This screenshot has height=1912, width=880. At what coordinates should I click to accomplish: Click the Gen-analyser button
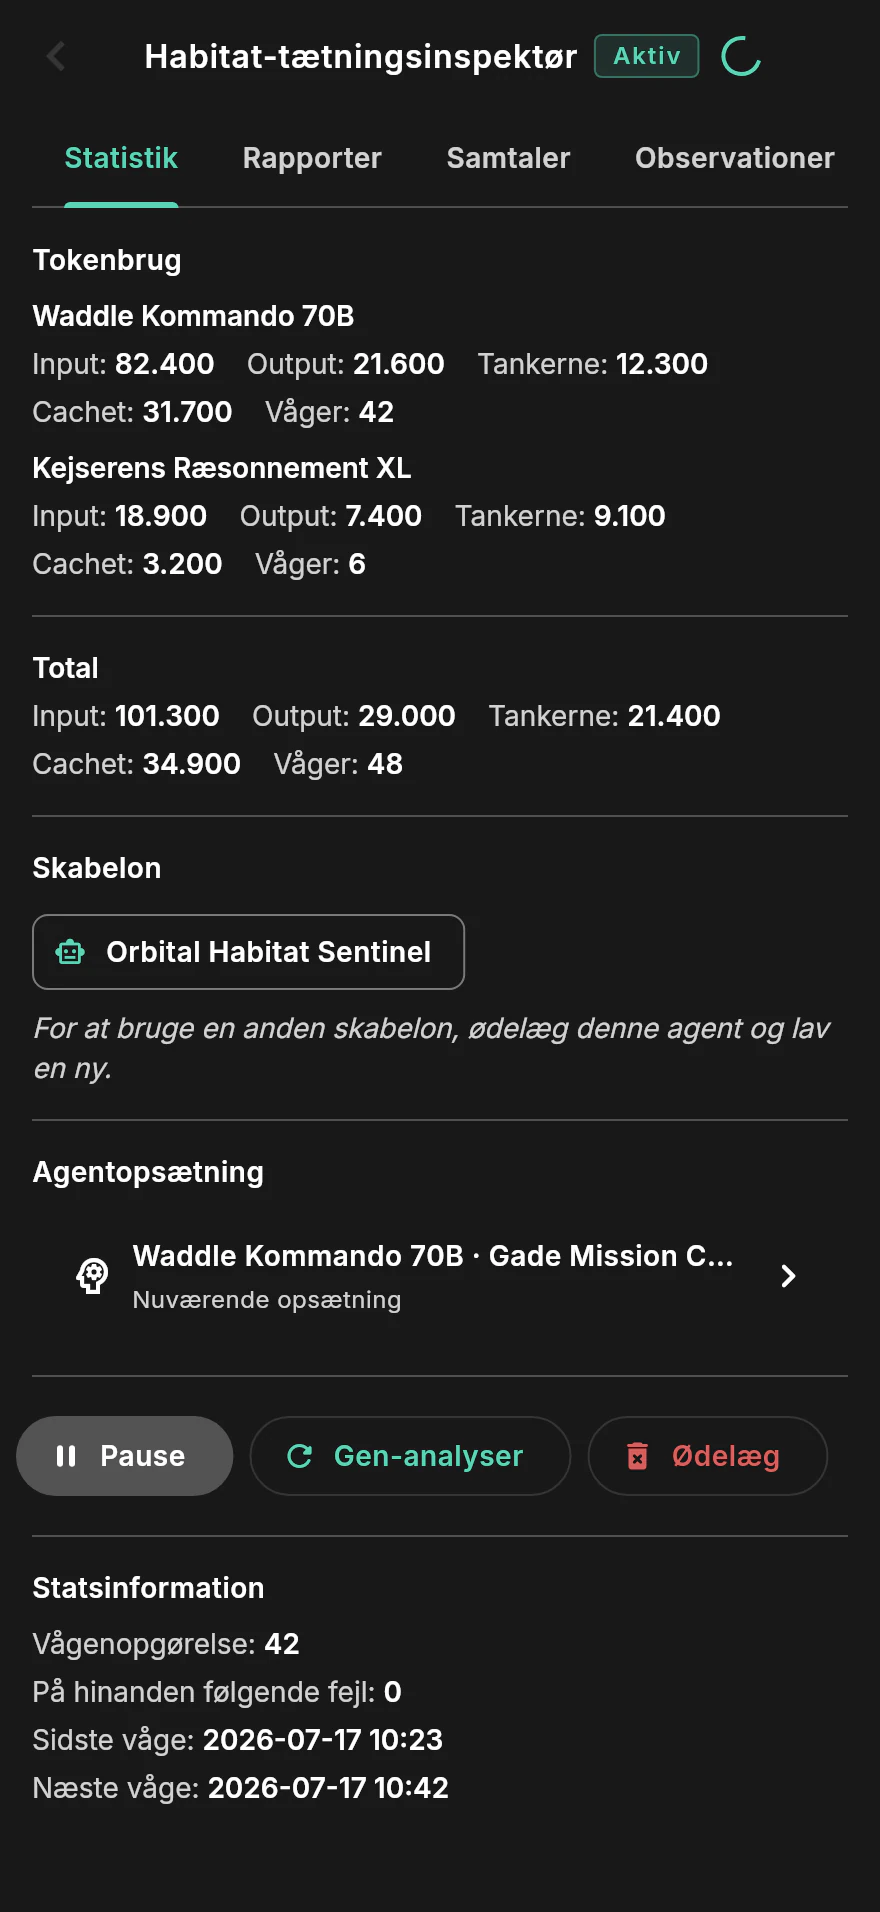click(x=410, y=1456)
